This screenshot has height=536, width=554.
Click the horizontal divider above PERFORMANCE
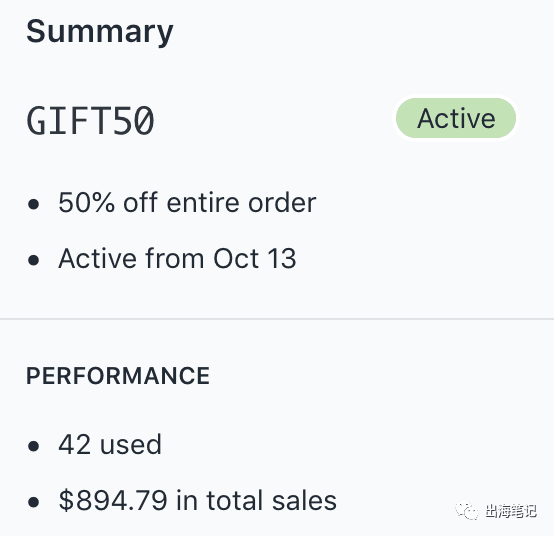tap(277, 319)
